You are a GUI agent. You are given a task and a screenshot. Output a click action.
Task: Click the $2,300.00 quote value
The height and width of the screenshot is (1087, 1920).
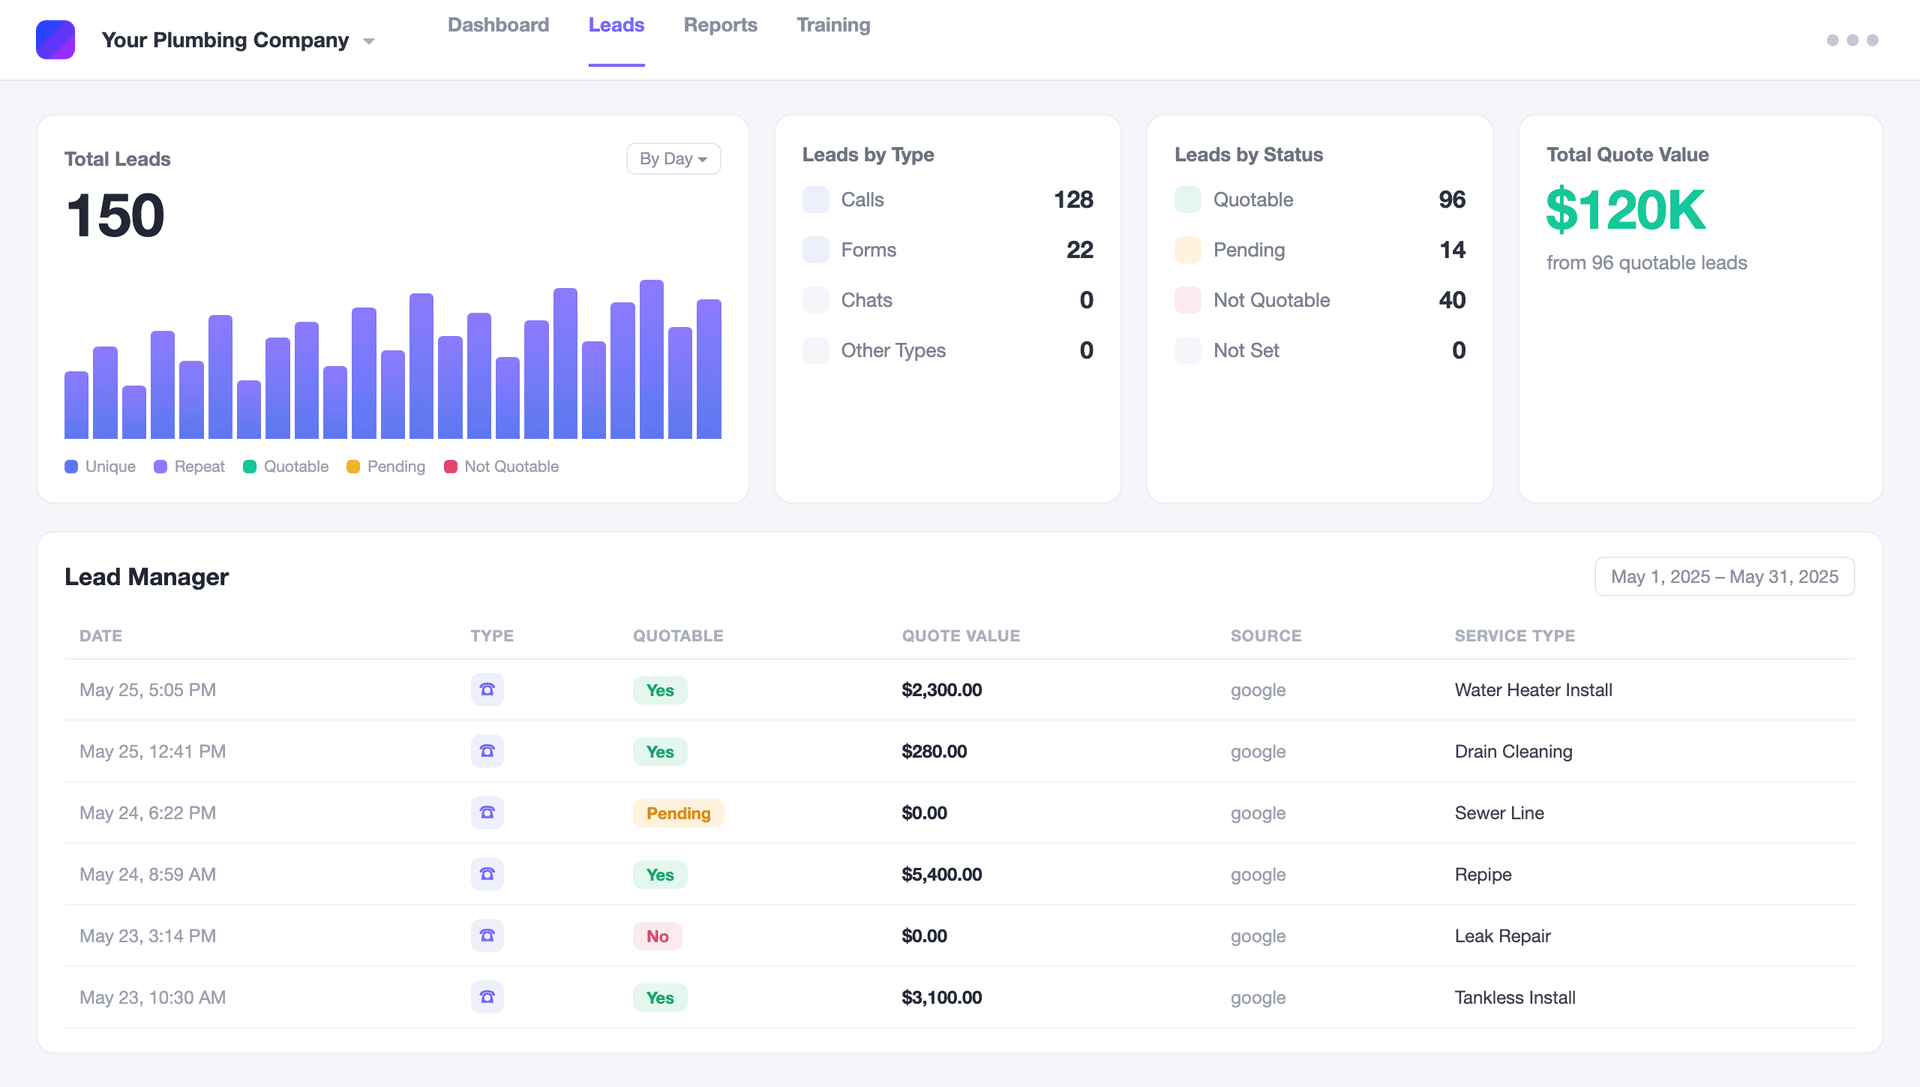(941, 689)
